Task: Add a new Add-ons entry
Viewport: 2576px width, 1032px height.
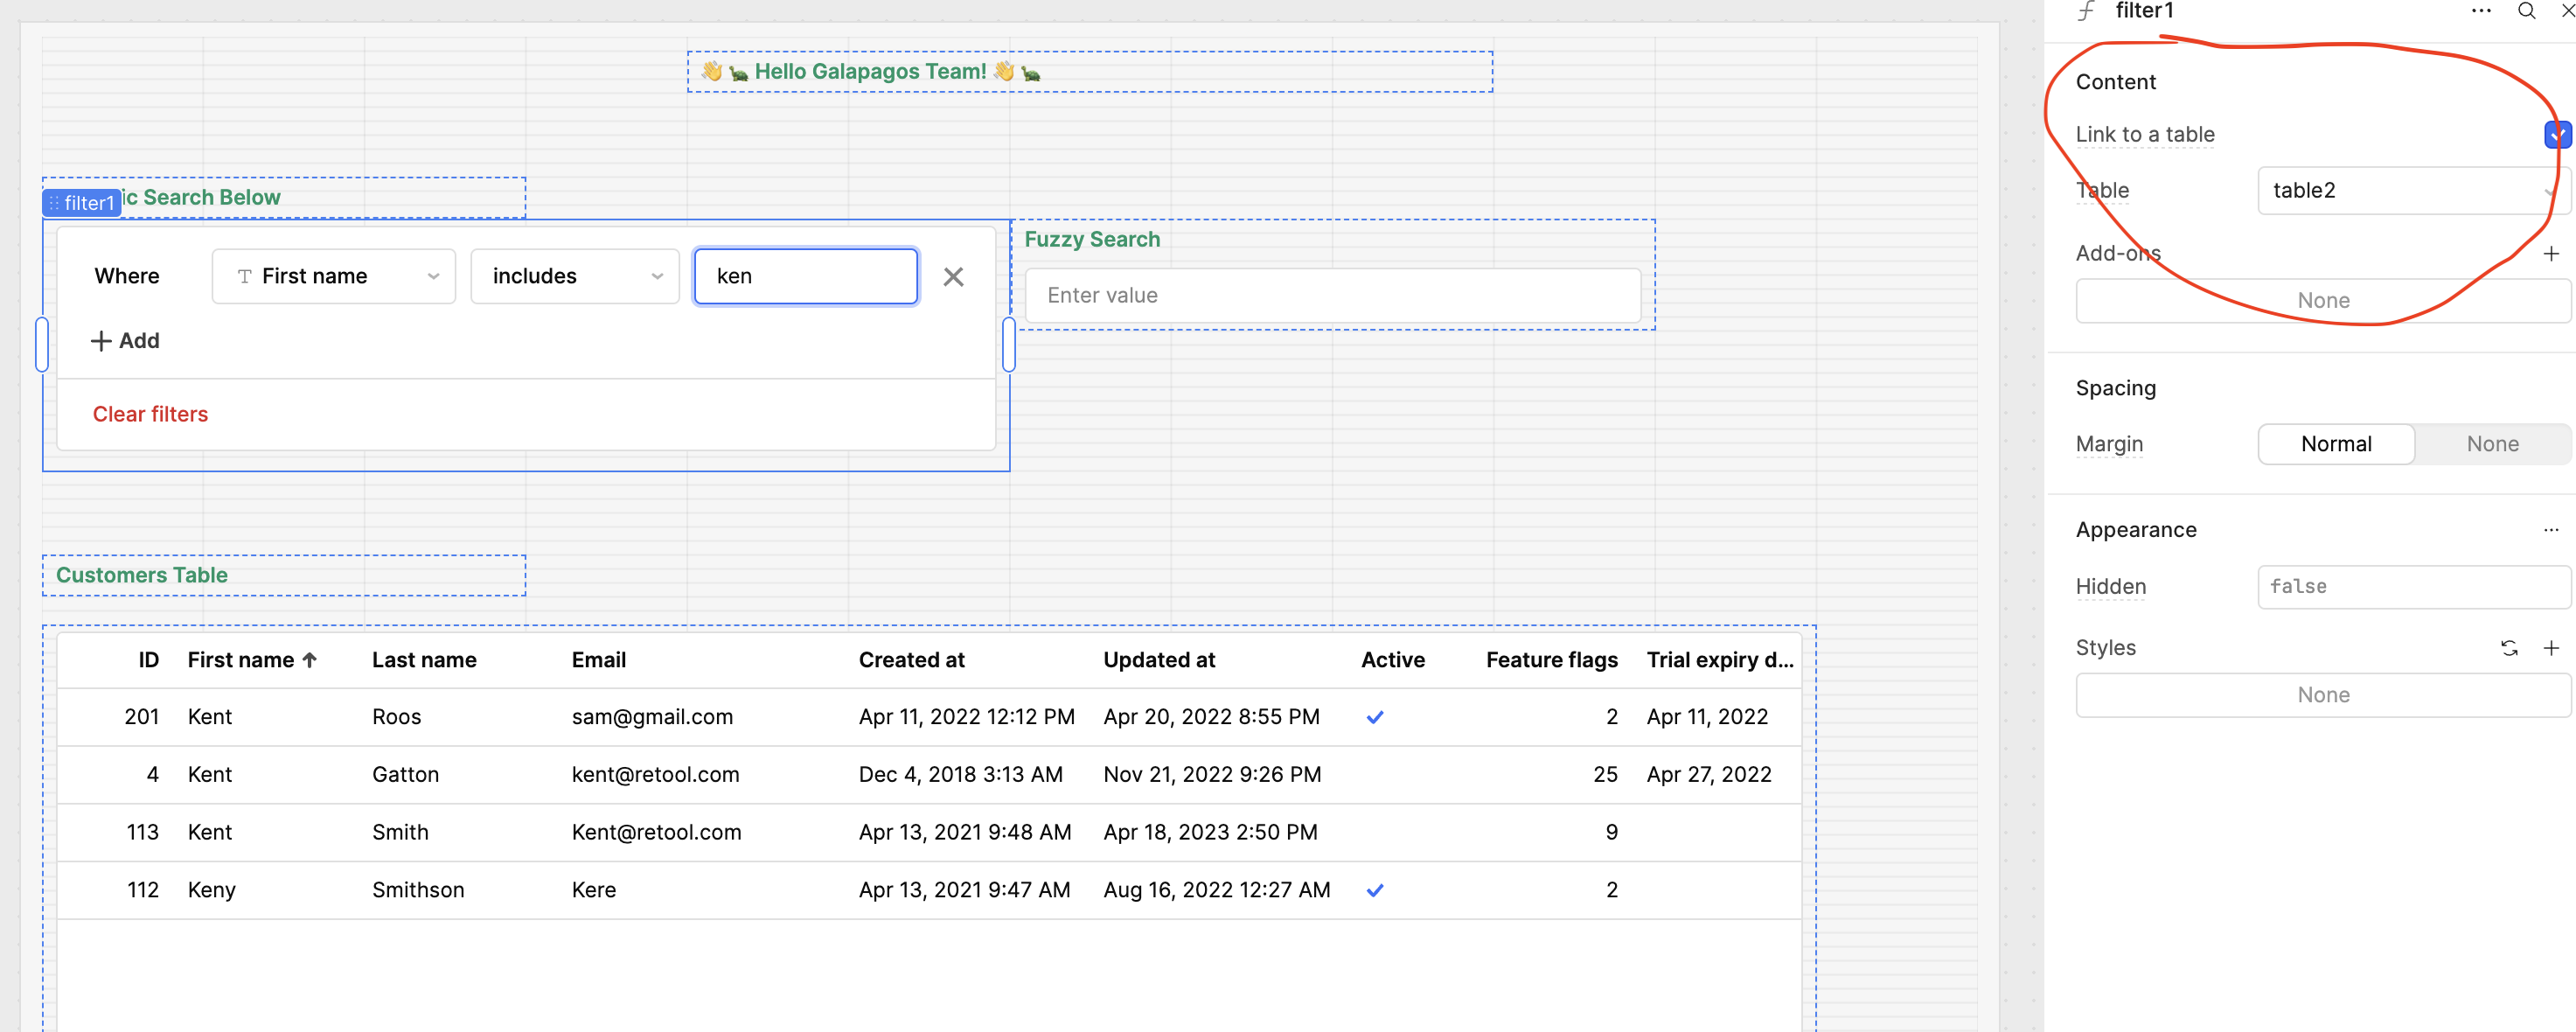Action: (x=2551, y=254)
